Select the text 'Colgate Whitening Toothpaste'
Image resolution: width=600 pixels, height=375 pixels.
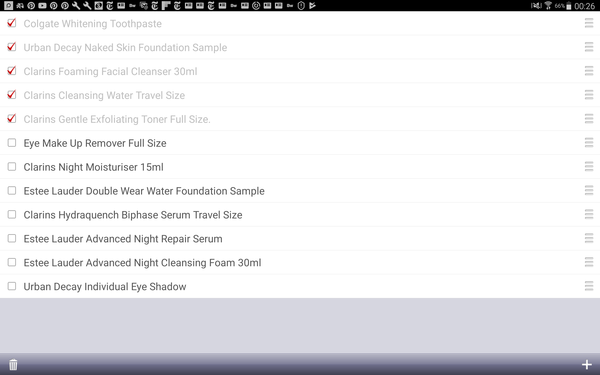tap(93, 24)
